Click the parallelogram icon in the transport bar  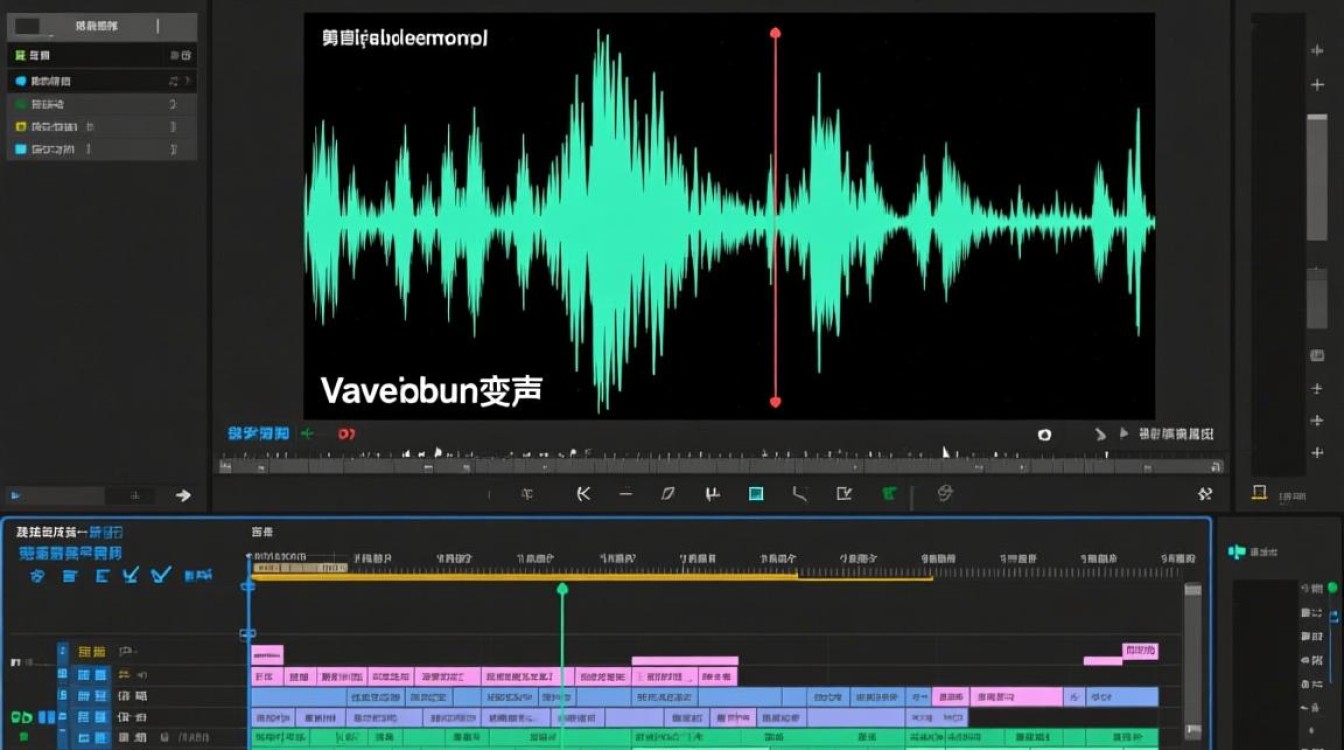pos(668,493)
